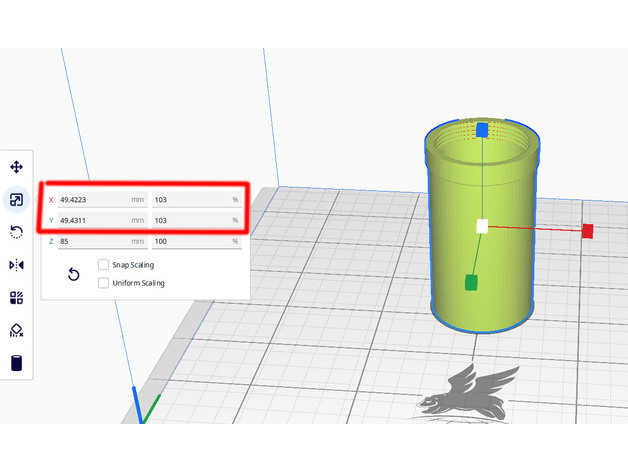The width and height of the screenshot is (628, 472).
Task: Enable the Uniform Scaling checkbox
Action: (x=104, y=283)
